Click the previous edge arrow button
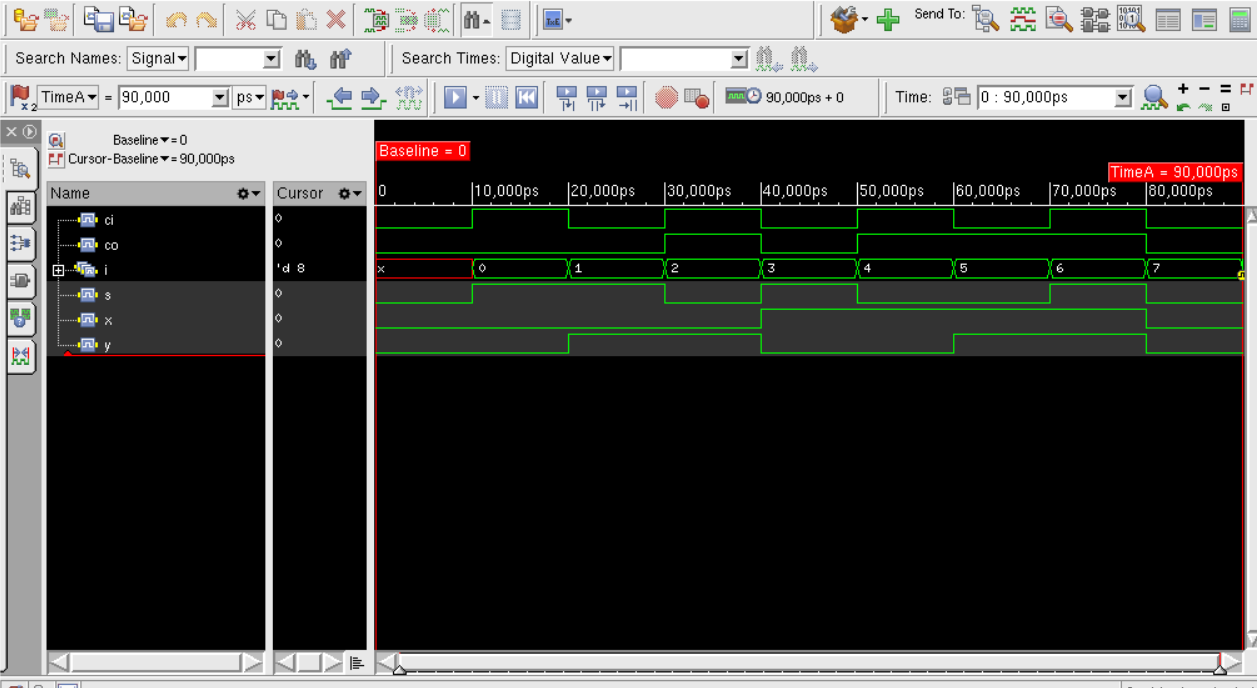The height and width of the screenshot is (688, 1257). (x=341, y=97)
